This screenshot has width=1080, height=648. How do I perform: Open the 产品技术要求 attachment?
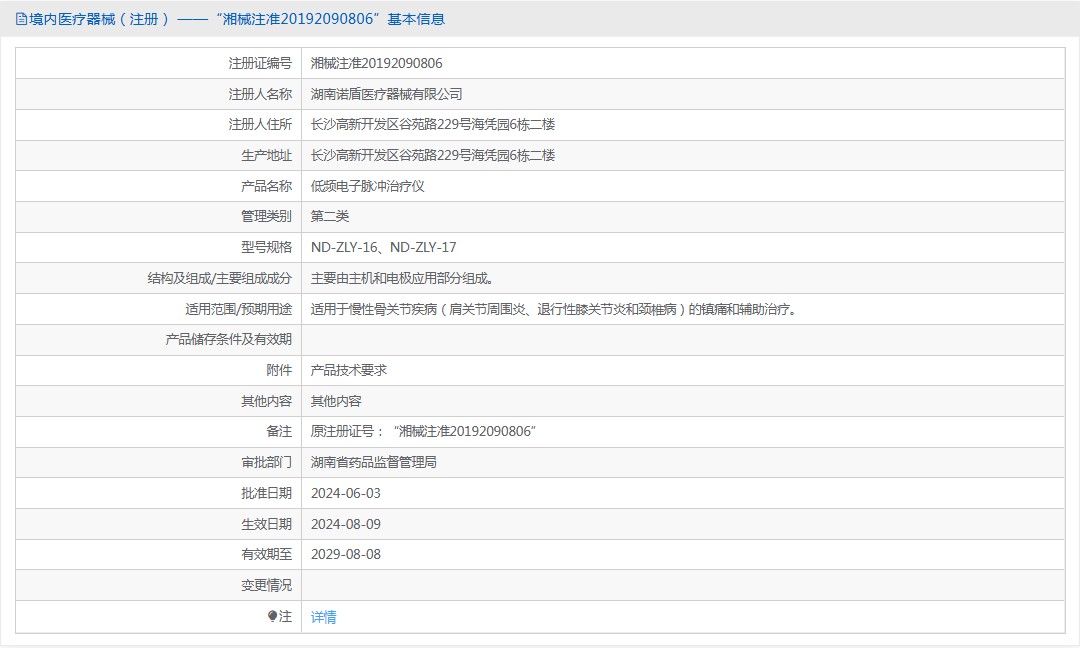[349, 370]
